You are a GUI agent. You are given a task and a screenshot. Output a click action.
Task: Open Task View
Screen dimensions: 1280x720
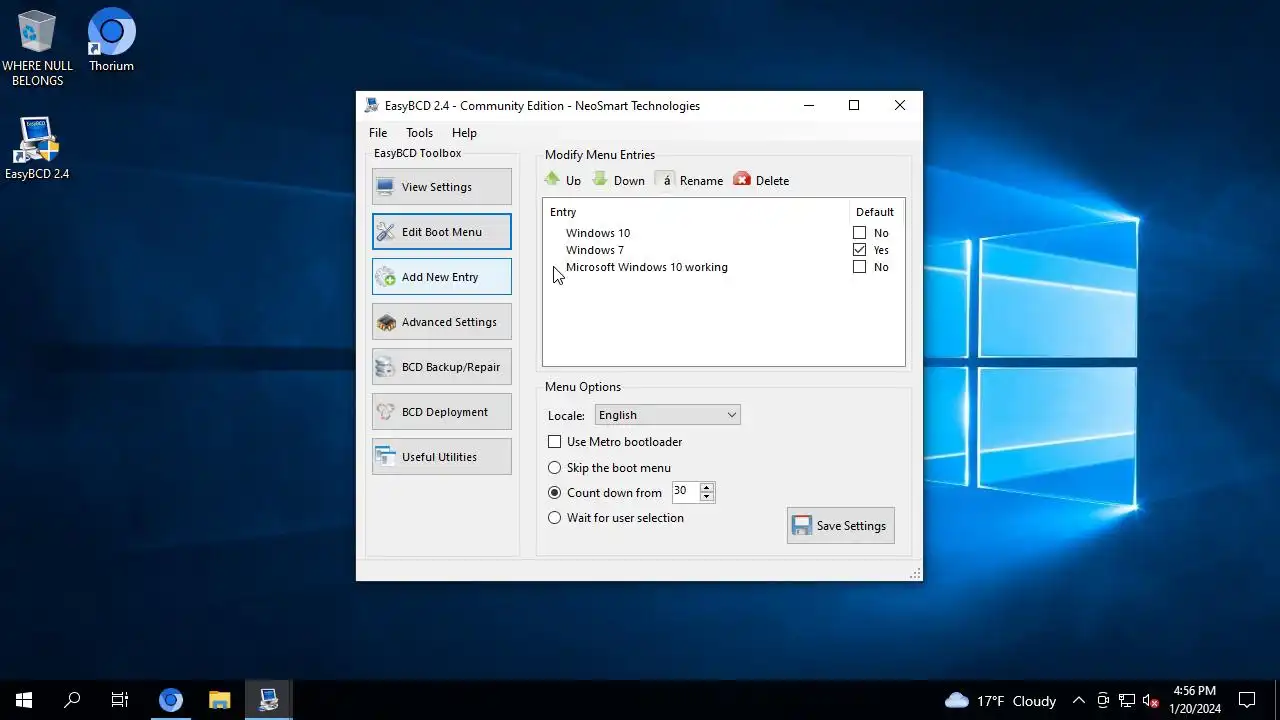pos(120,700)
